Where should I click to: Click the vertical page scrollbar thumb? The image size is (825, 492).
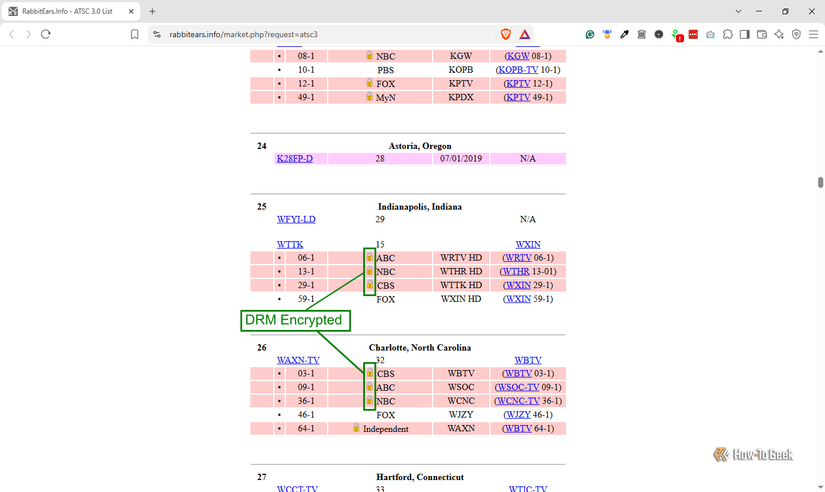click(820, 183)
